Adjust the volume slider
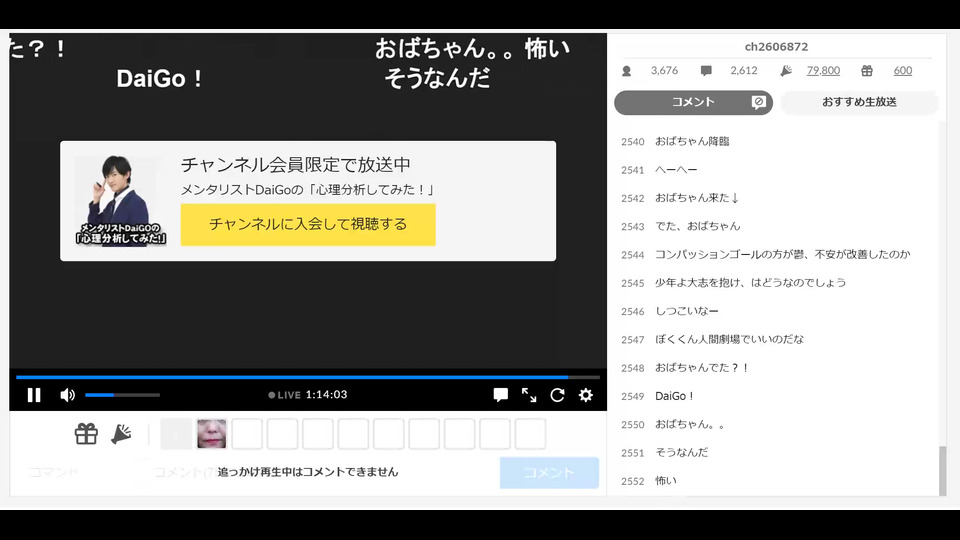The image size is (960, 540). tap(122, 395)
